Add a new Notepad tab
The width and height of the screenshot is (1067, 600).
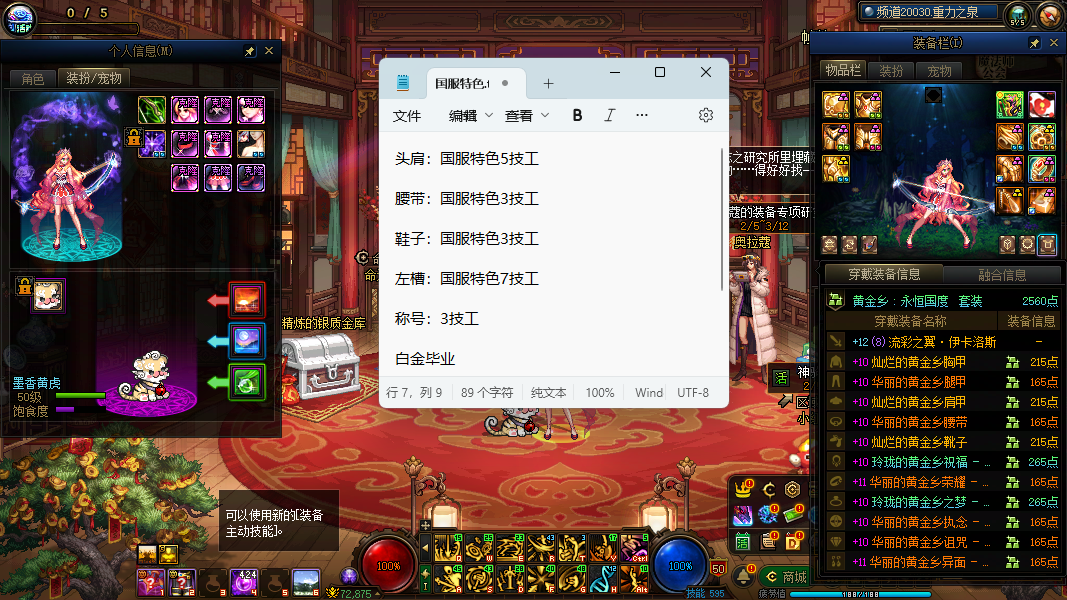pos(548,84)
